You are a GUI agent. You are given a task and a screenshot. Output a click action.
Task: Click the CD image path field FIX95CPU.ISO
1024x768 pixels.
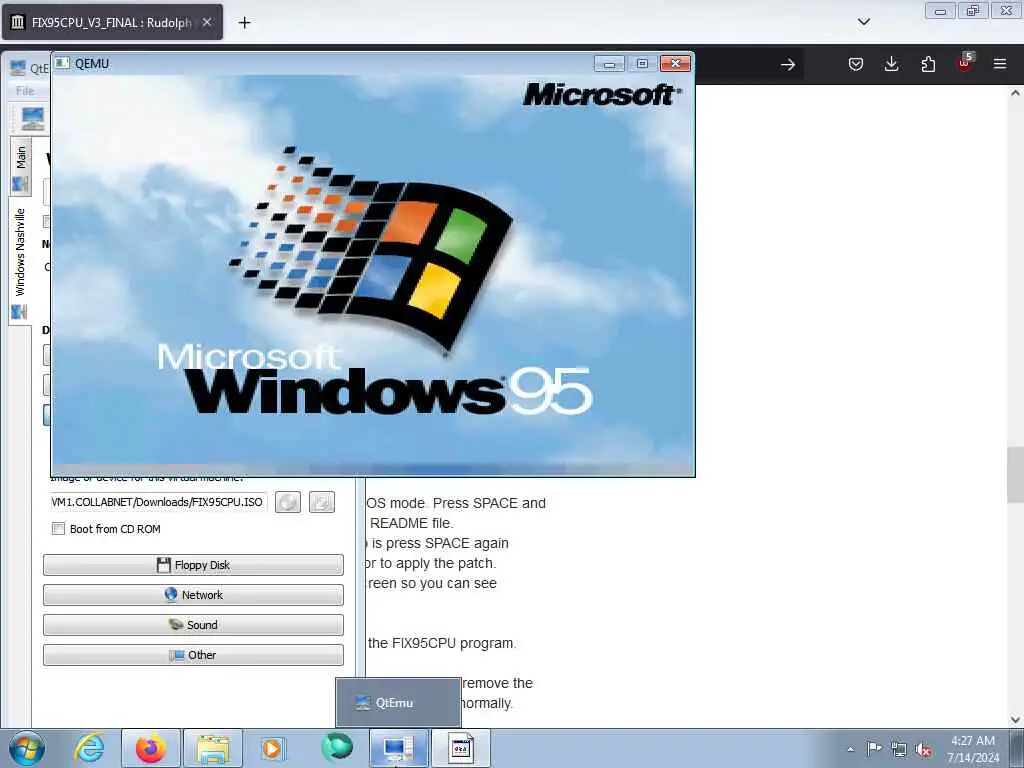(157, 502)
